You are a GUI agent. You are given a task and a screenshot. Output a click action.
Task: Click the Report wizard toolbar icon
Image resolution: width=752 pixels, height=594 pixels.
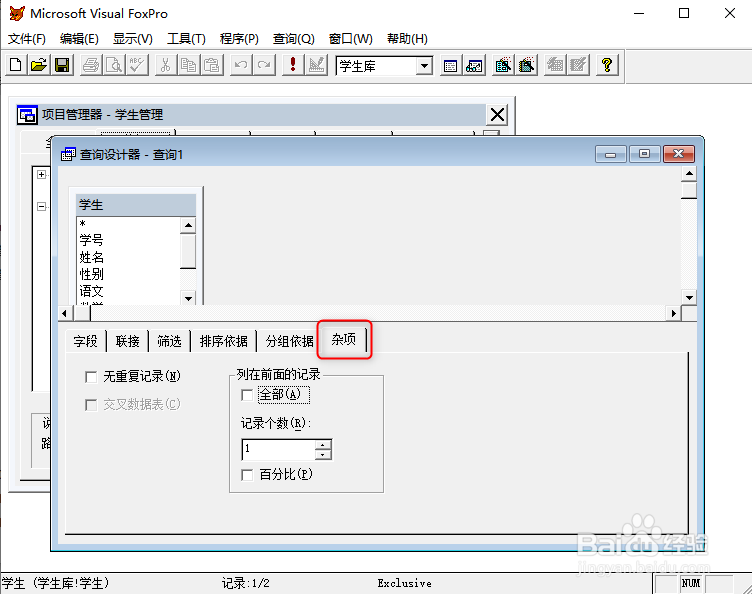526,65
